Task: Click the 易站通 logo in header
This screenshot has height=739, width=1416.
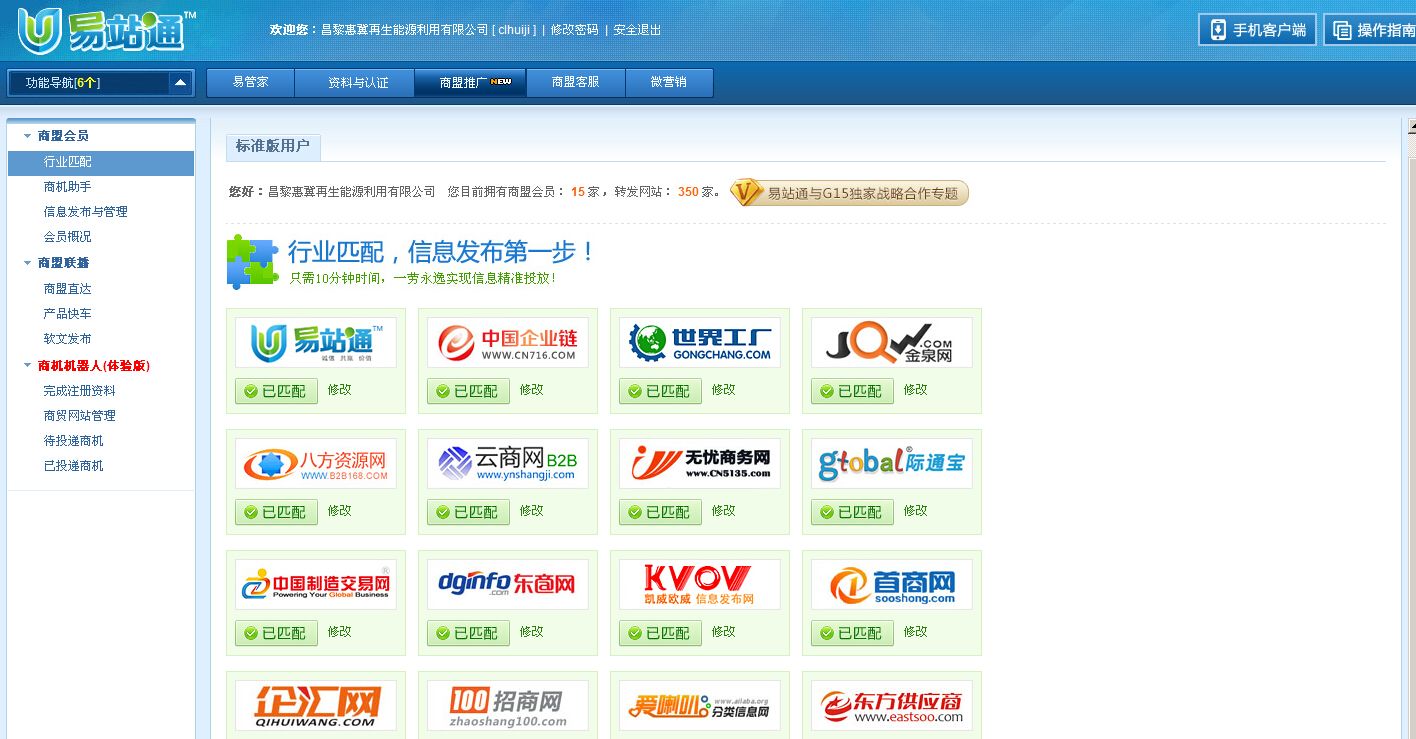Action: (x=106, y=30)
